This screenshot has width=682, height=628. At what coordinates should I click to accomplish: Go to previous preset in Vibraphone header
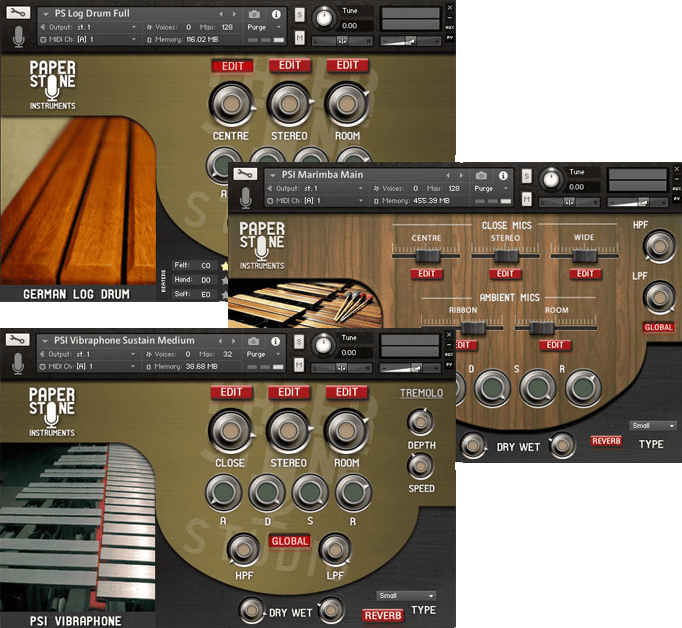(221, 341)
